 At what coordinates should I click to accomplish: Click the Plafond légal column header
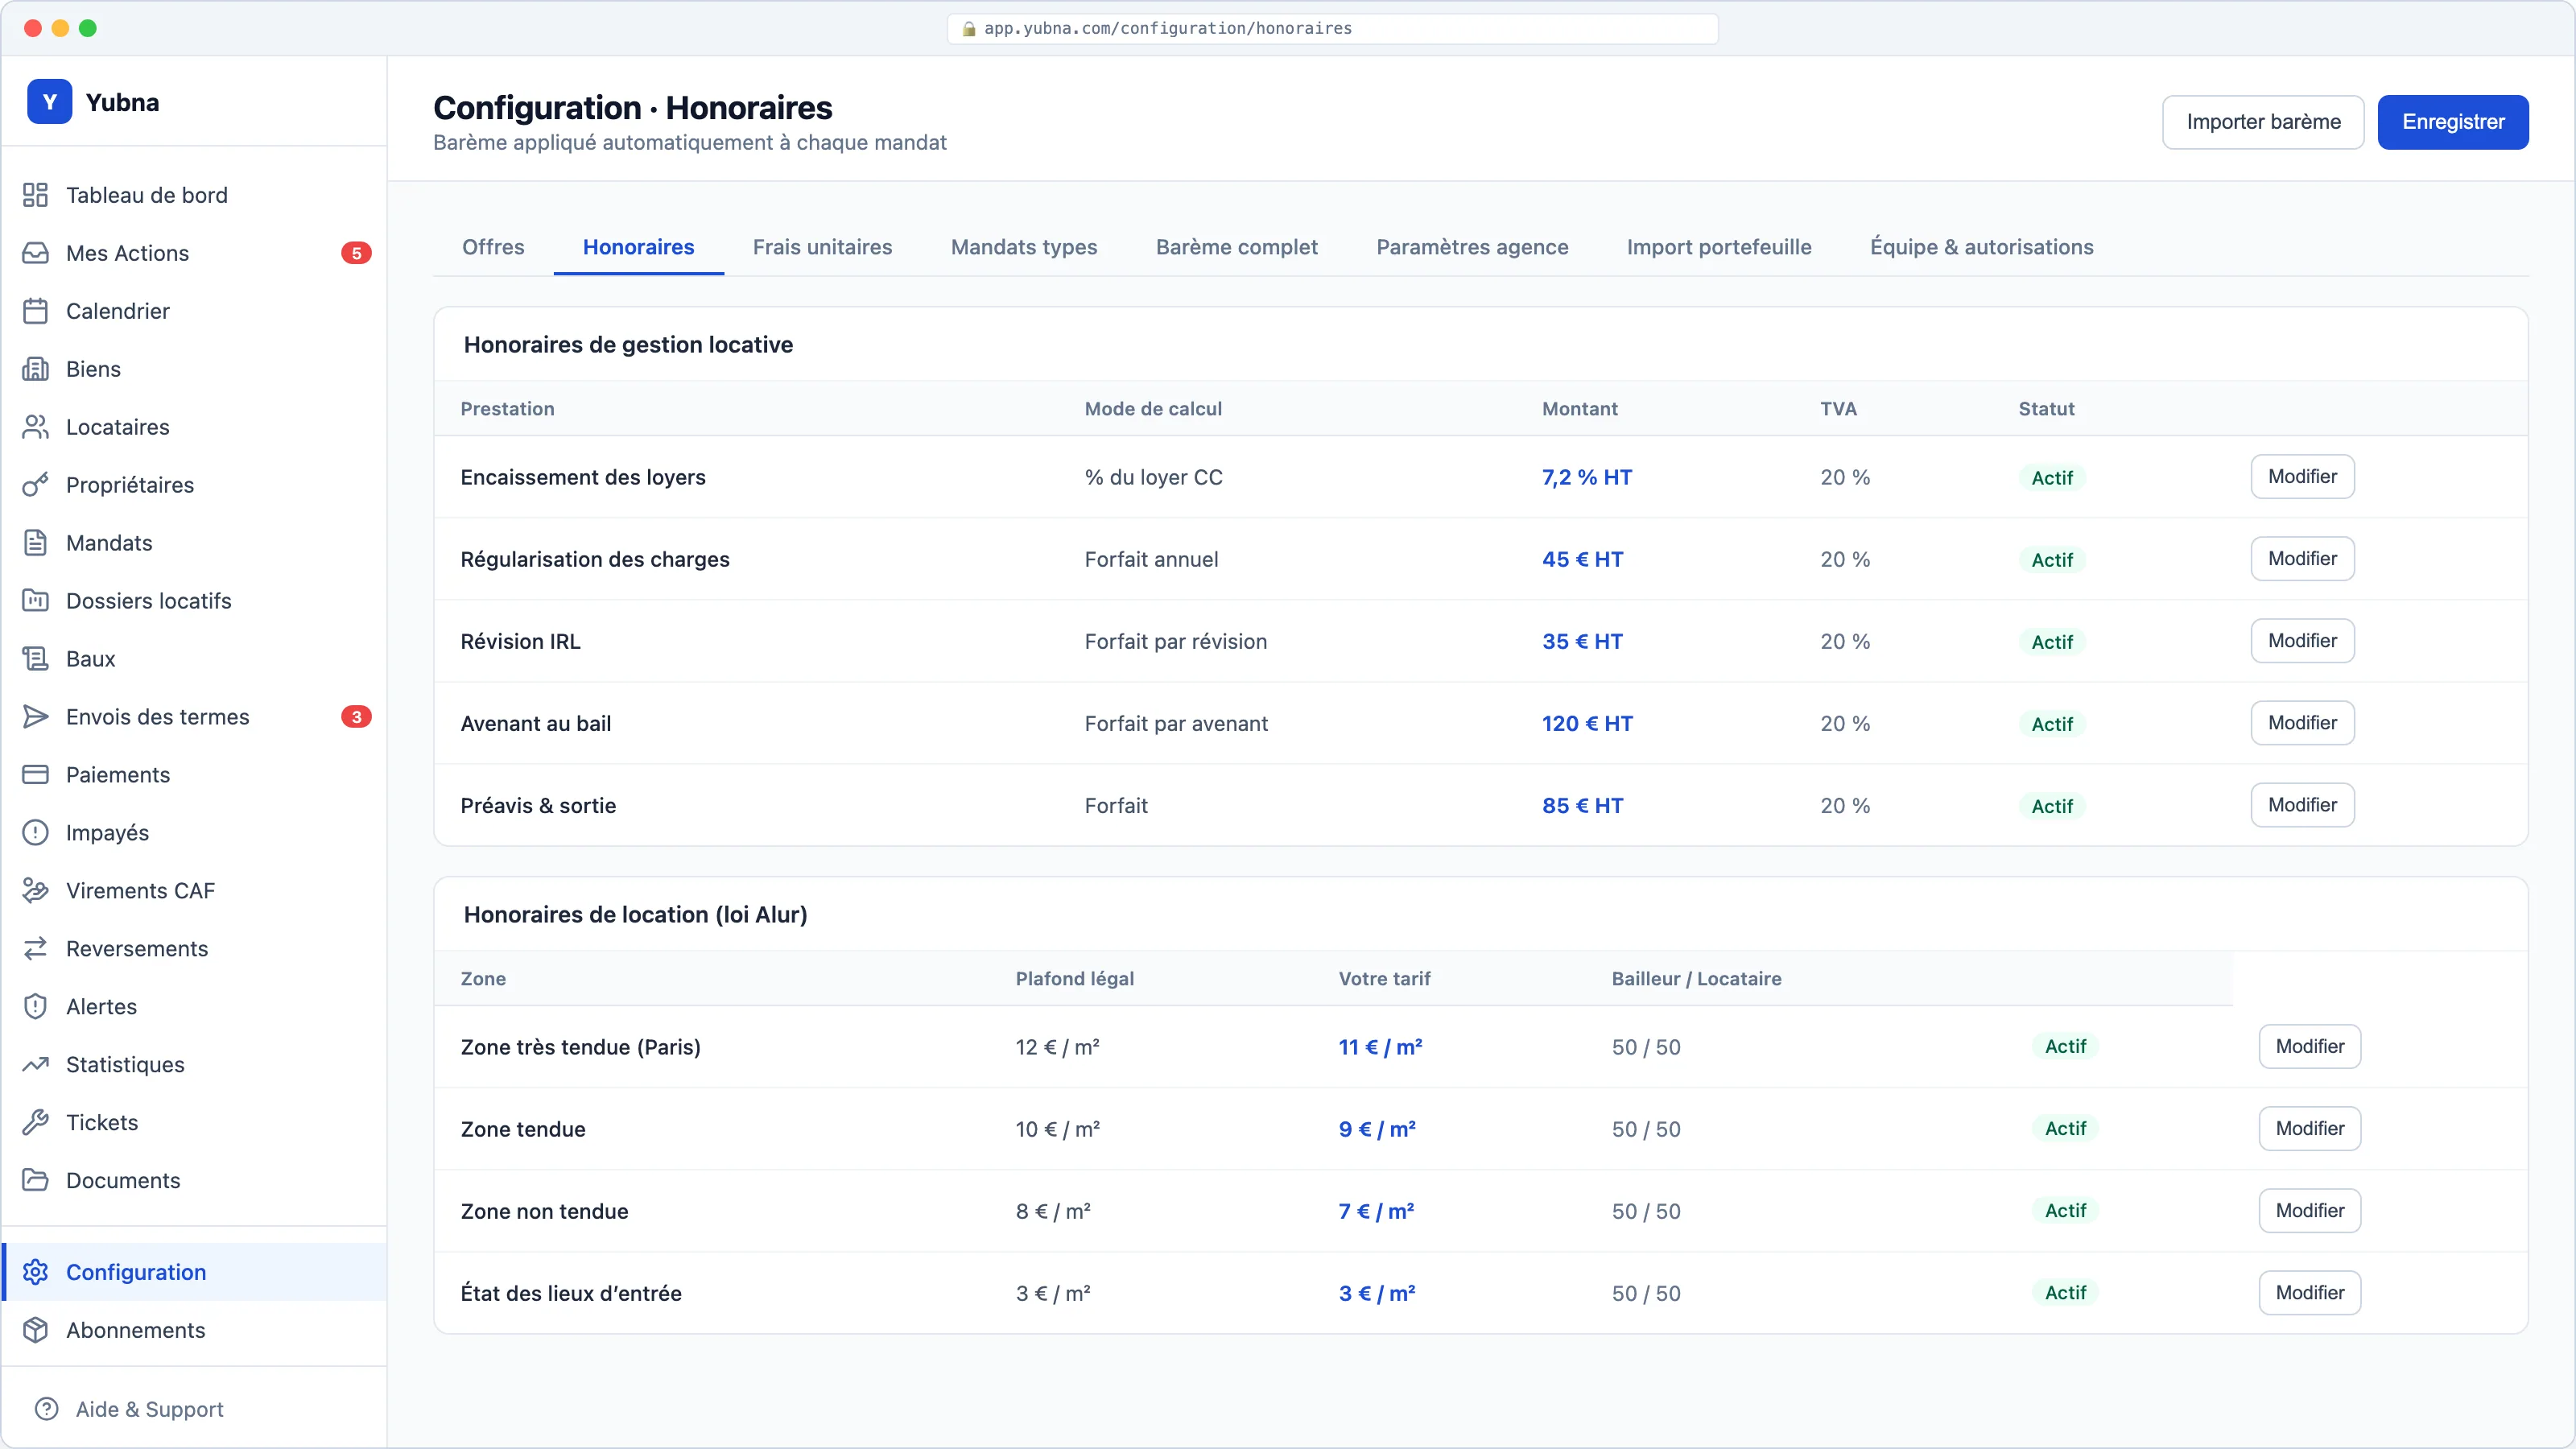(1074, 979)
